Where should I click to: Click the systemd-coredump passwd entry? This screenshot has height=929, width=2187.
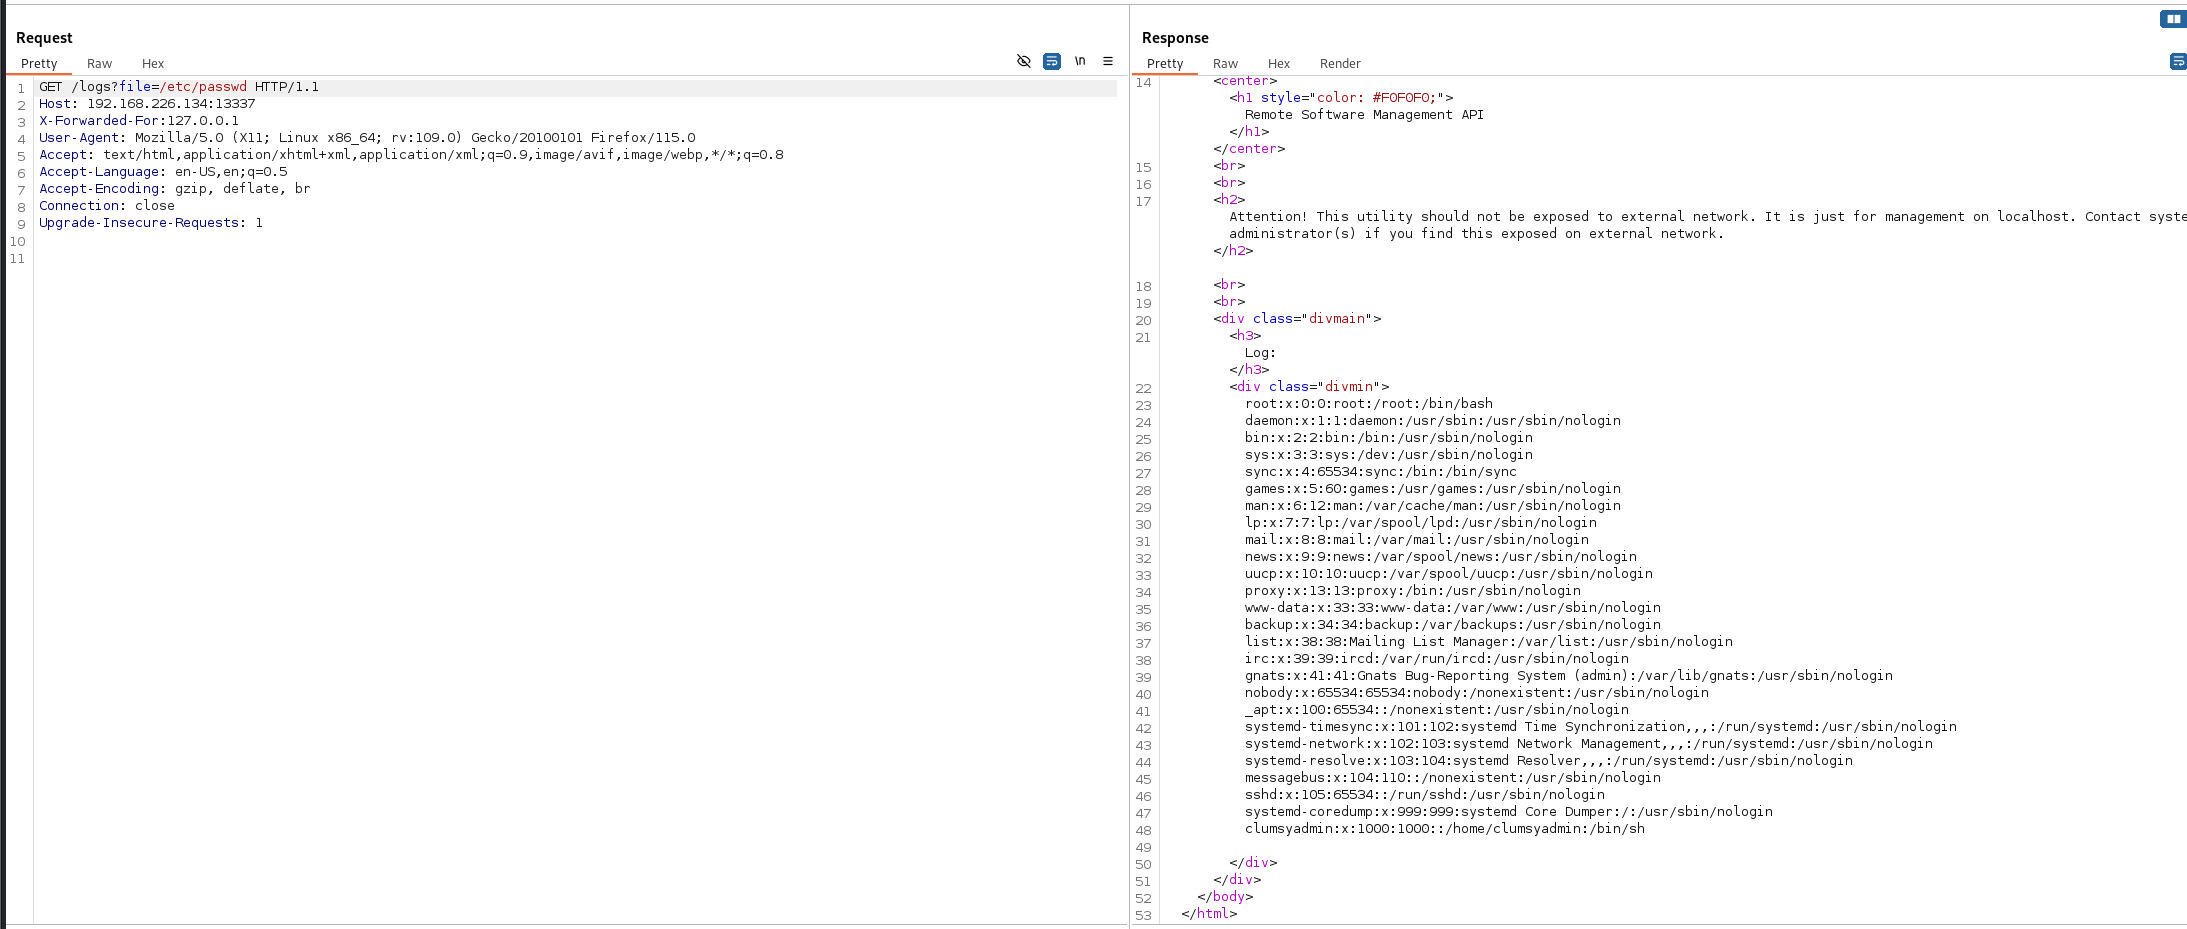click(x=1509, y=812)
